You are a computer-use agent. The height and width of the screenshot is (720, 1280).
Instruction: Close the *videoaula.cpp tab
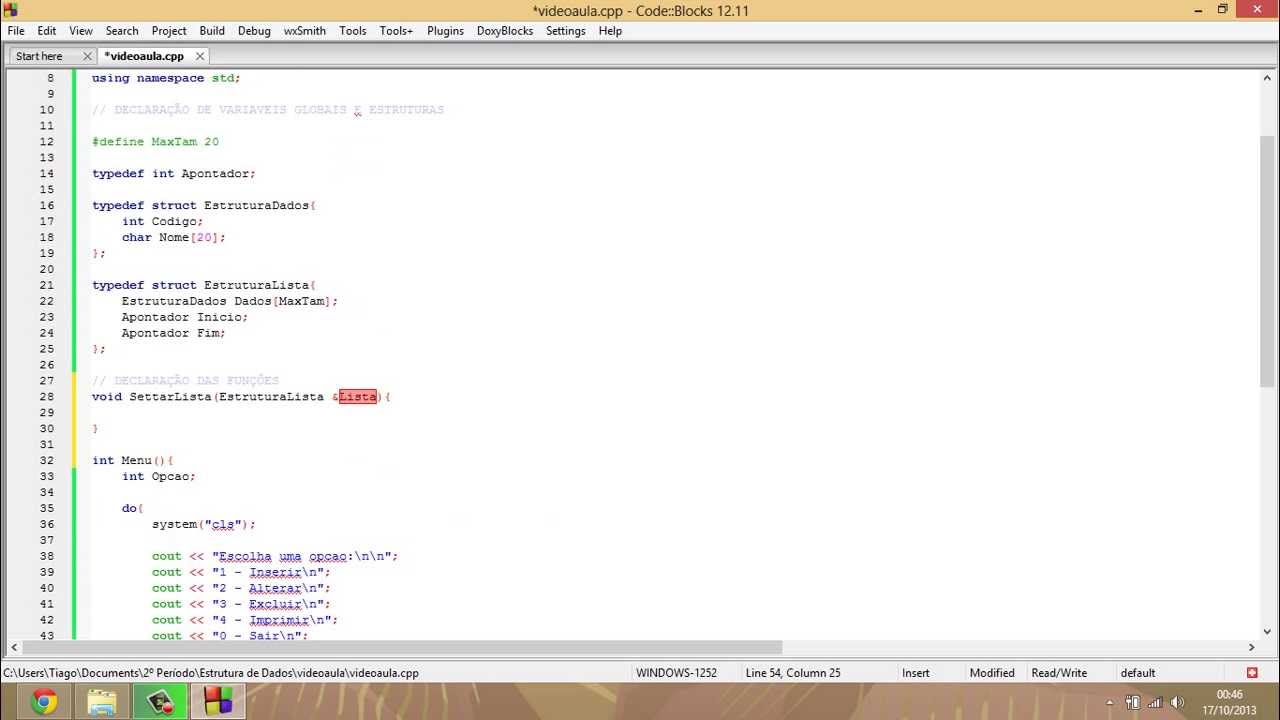200,56
